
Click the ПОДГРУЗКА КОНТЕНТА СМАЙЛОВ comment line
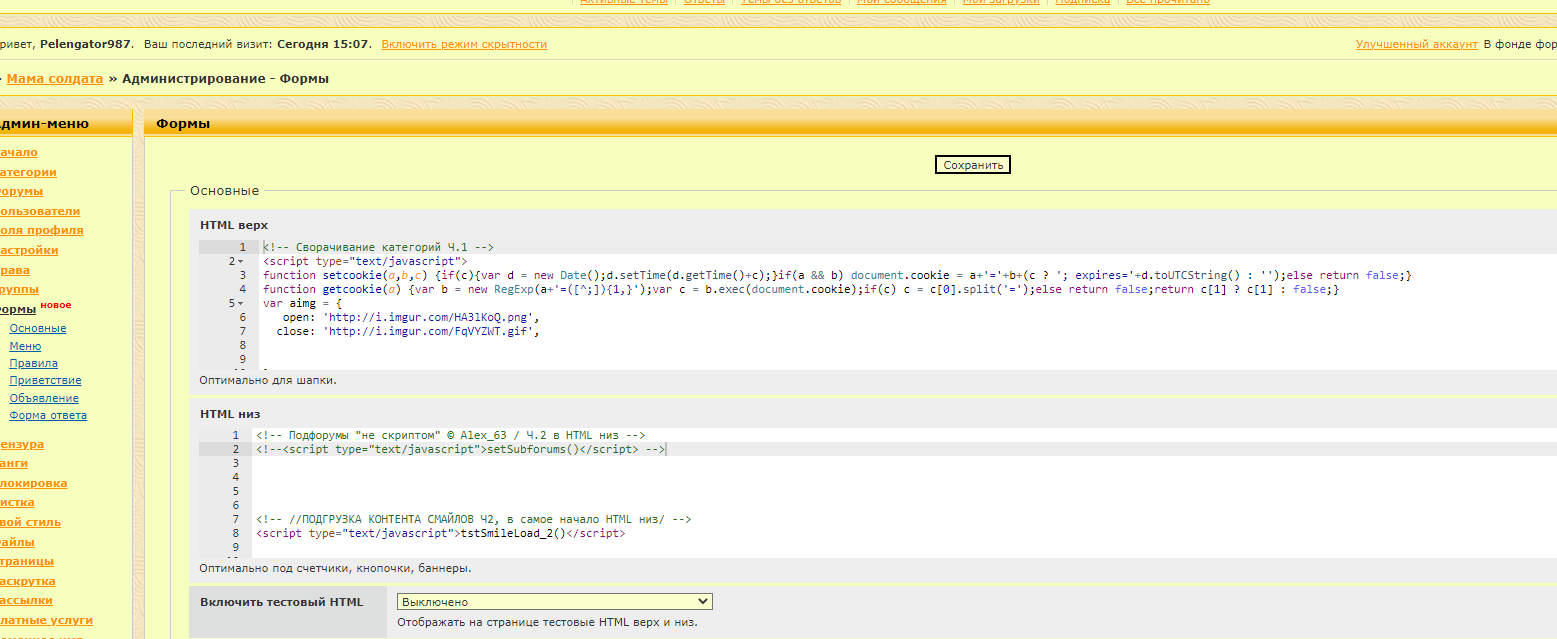coord(474,520)
